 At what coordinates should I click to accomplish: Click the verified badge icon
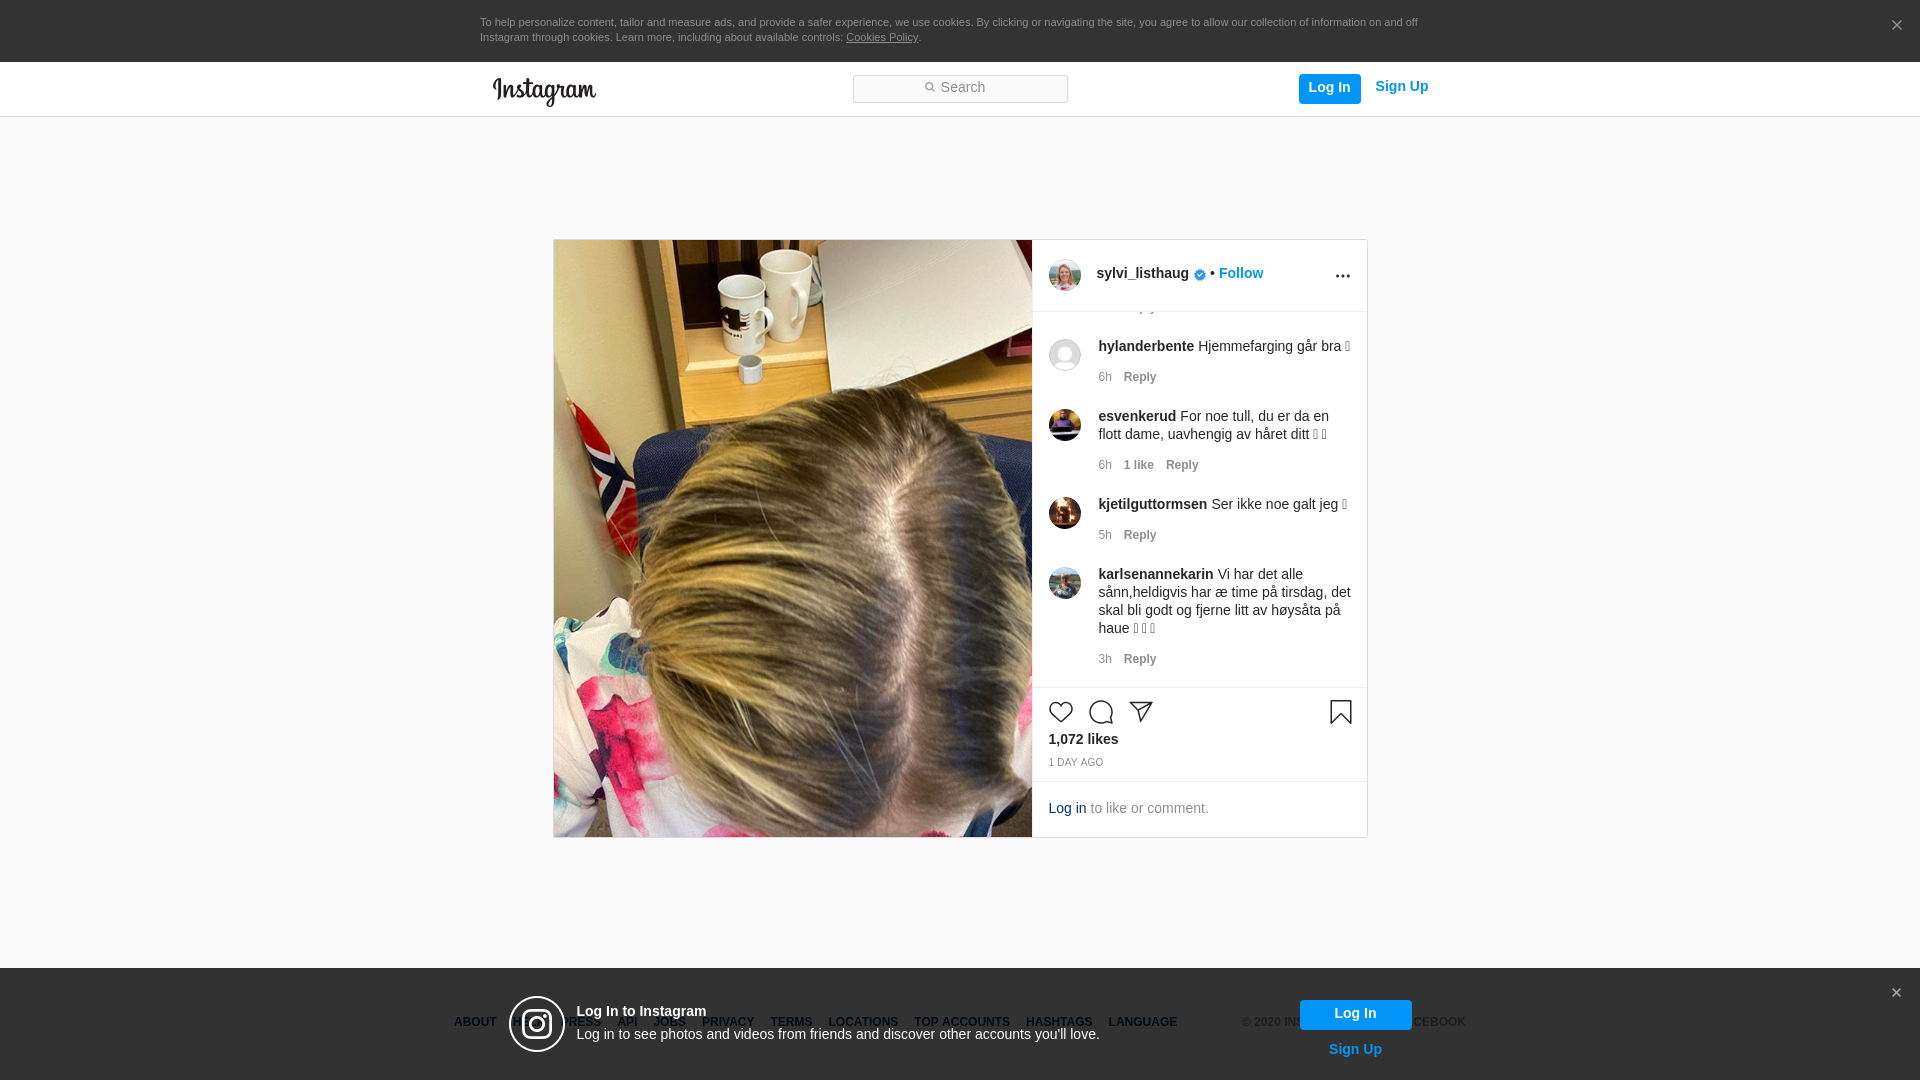tap(1200, 275)
